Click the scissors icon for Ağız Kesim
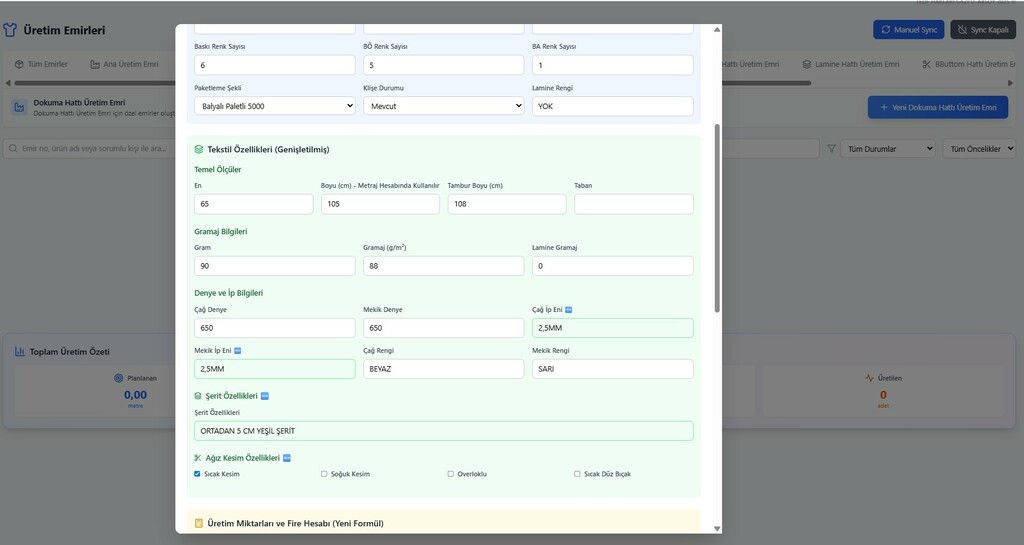 pyautogui.click(x=199, y=458)
